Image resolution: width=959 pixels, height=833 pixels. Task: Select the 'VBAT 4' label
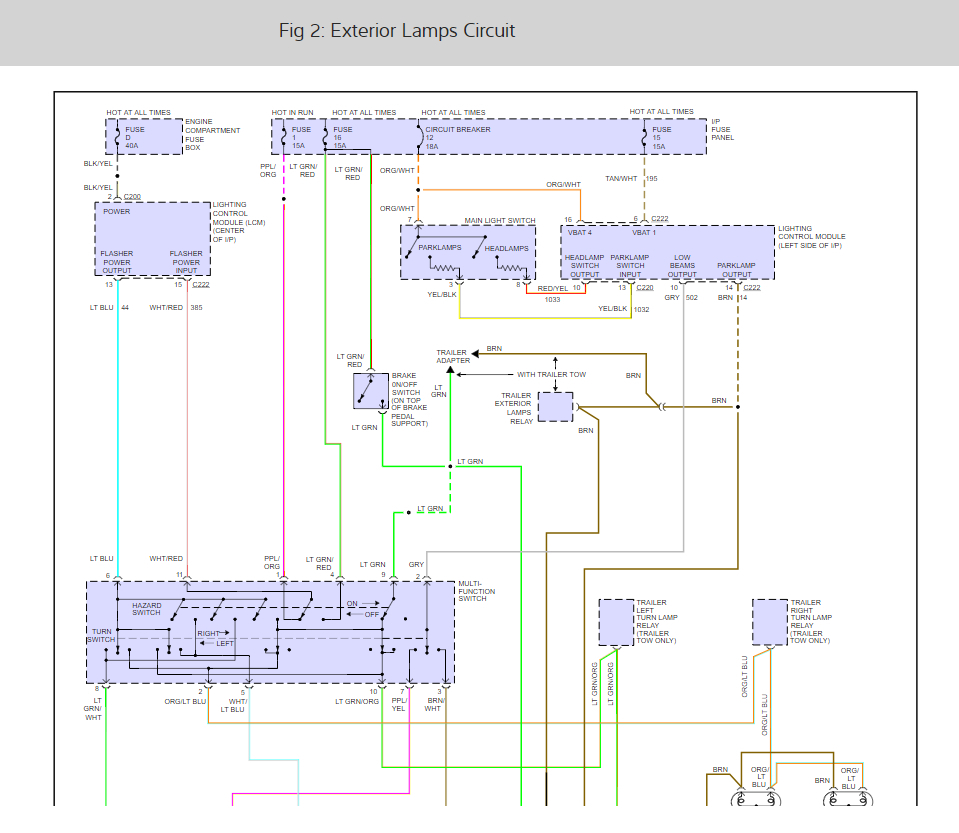click(x=580, y=232)
